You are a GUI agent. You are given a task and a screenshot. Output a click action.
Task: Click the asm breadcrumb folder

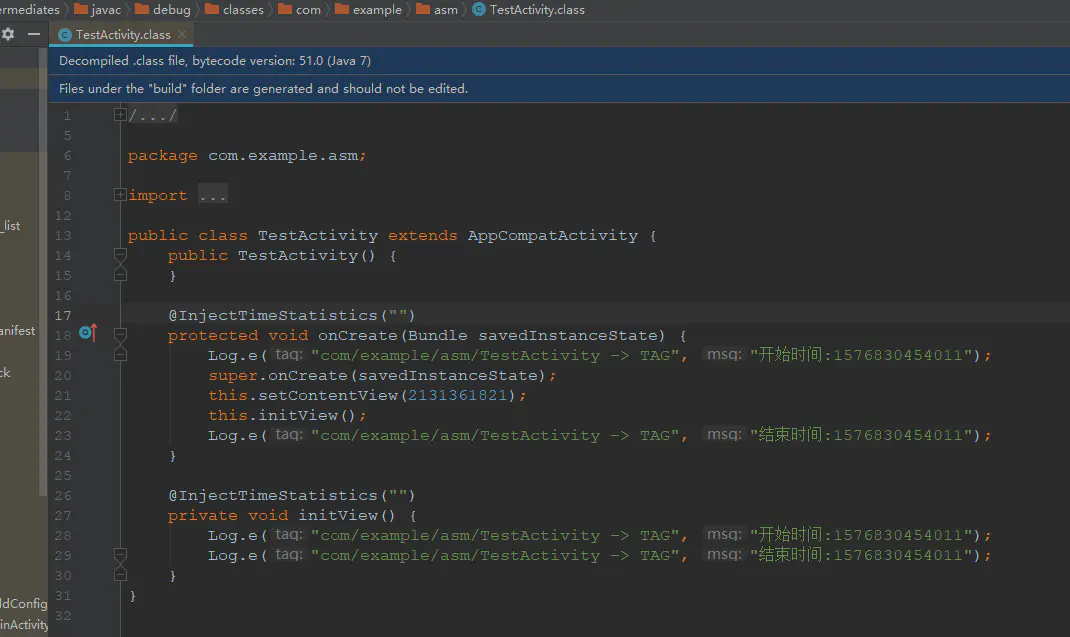click(437, 10)
